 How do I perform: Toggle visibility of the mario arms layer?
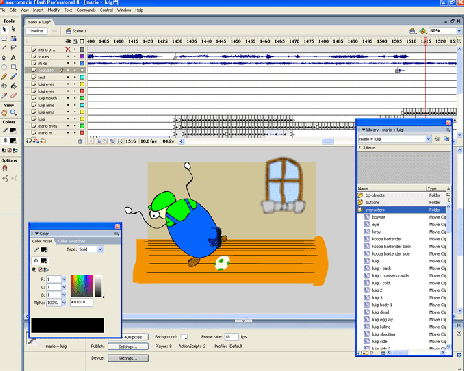pos(68,126)
